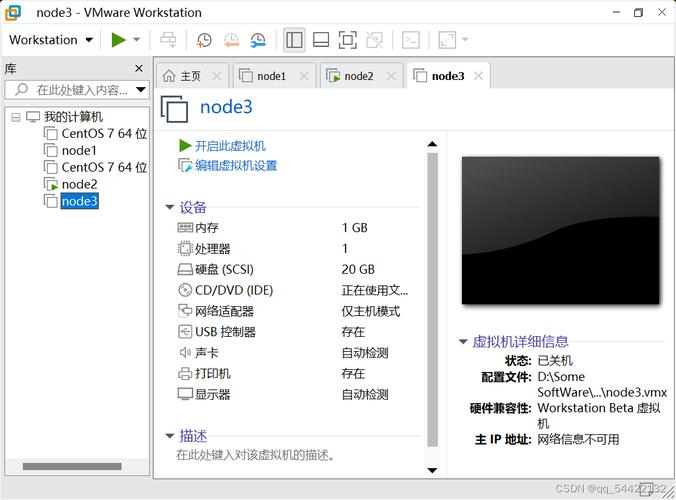Revert to snapshot using the orange clock icon
This screenshot has width=676, height=500.
click(232, 40)
